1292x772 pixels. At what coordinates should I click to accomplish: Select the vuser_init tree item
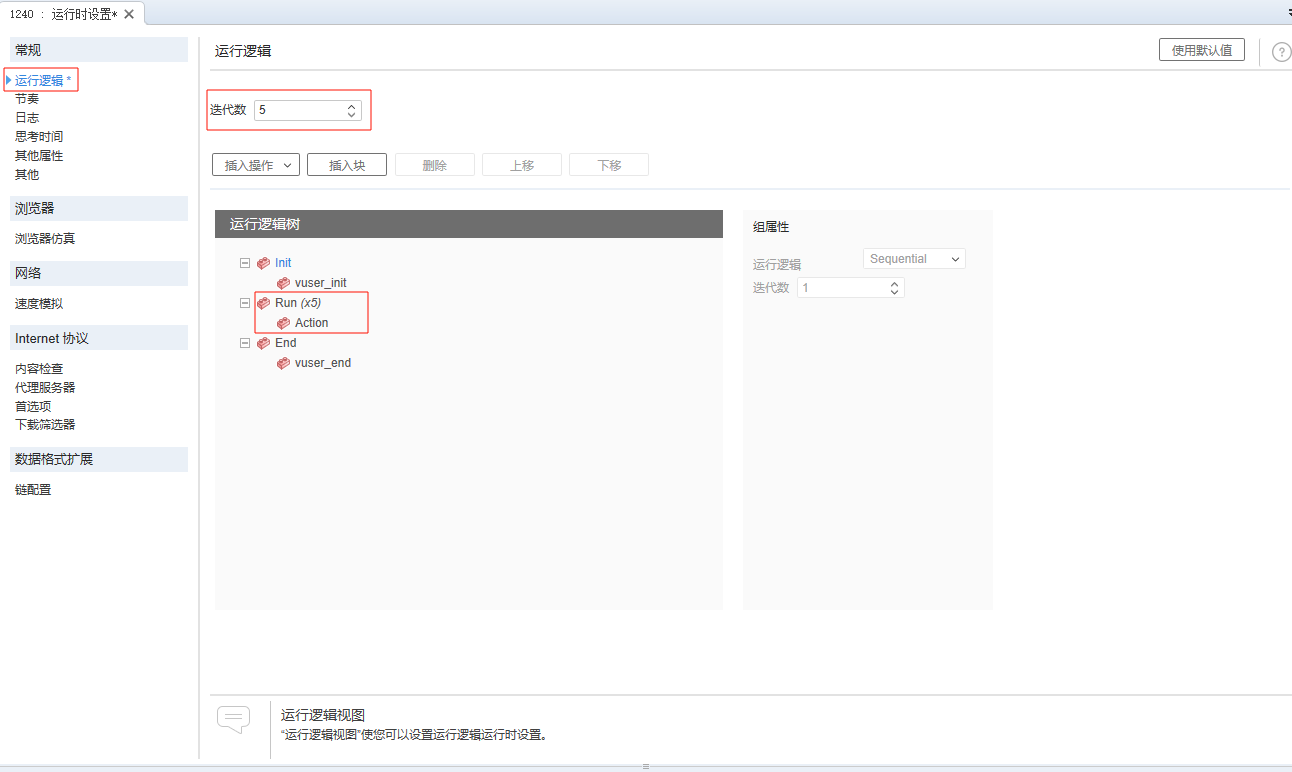coord(321,283)
